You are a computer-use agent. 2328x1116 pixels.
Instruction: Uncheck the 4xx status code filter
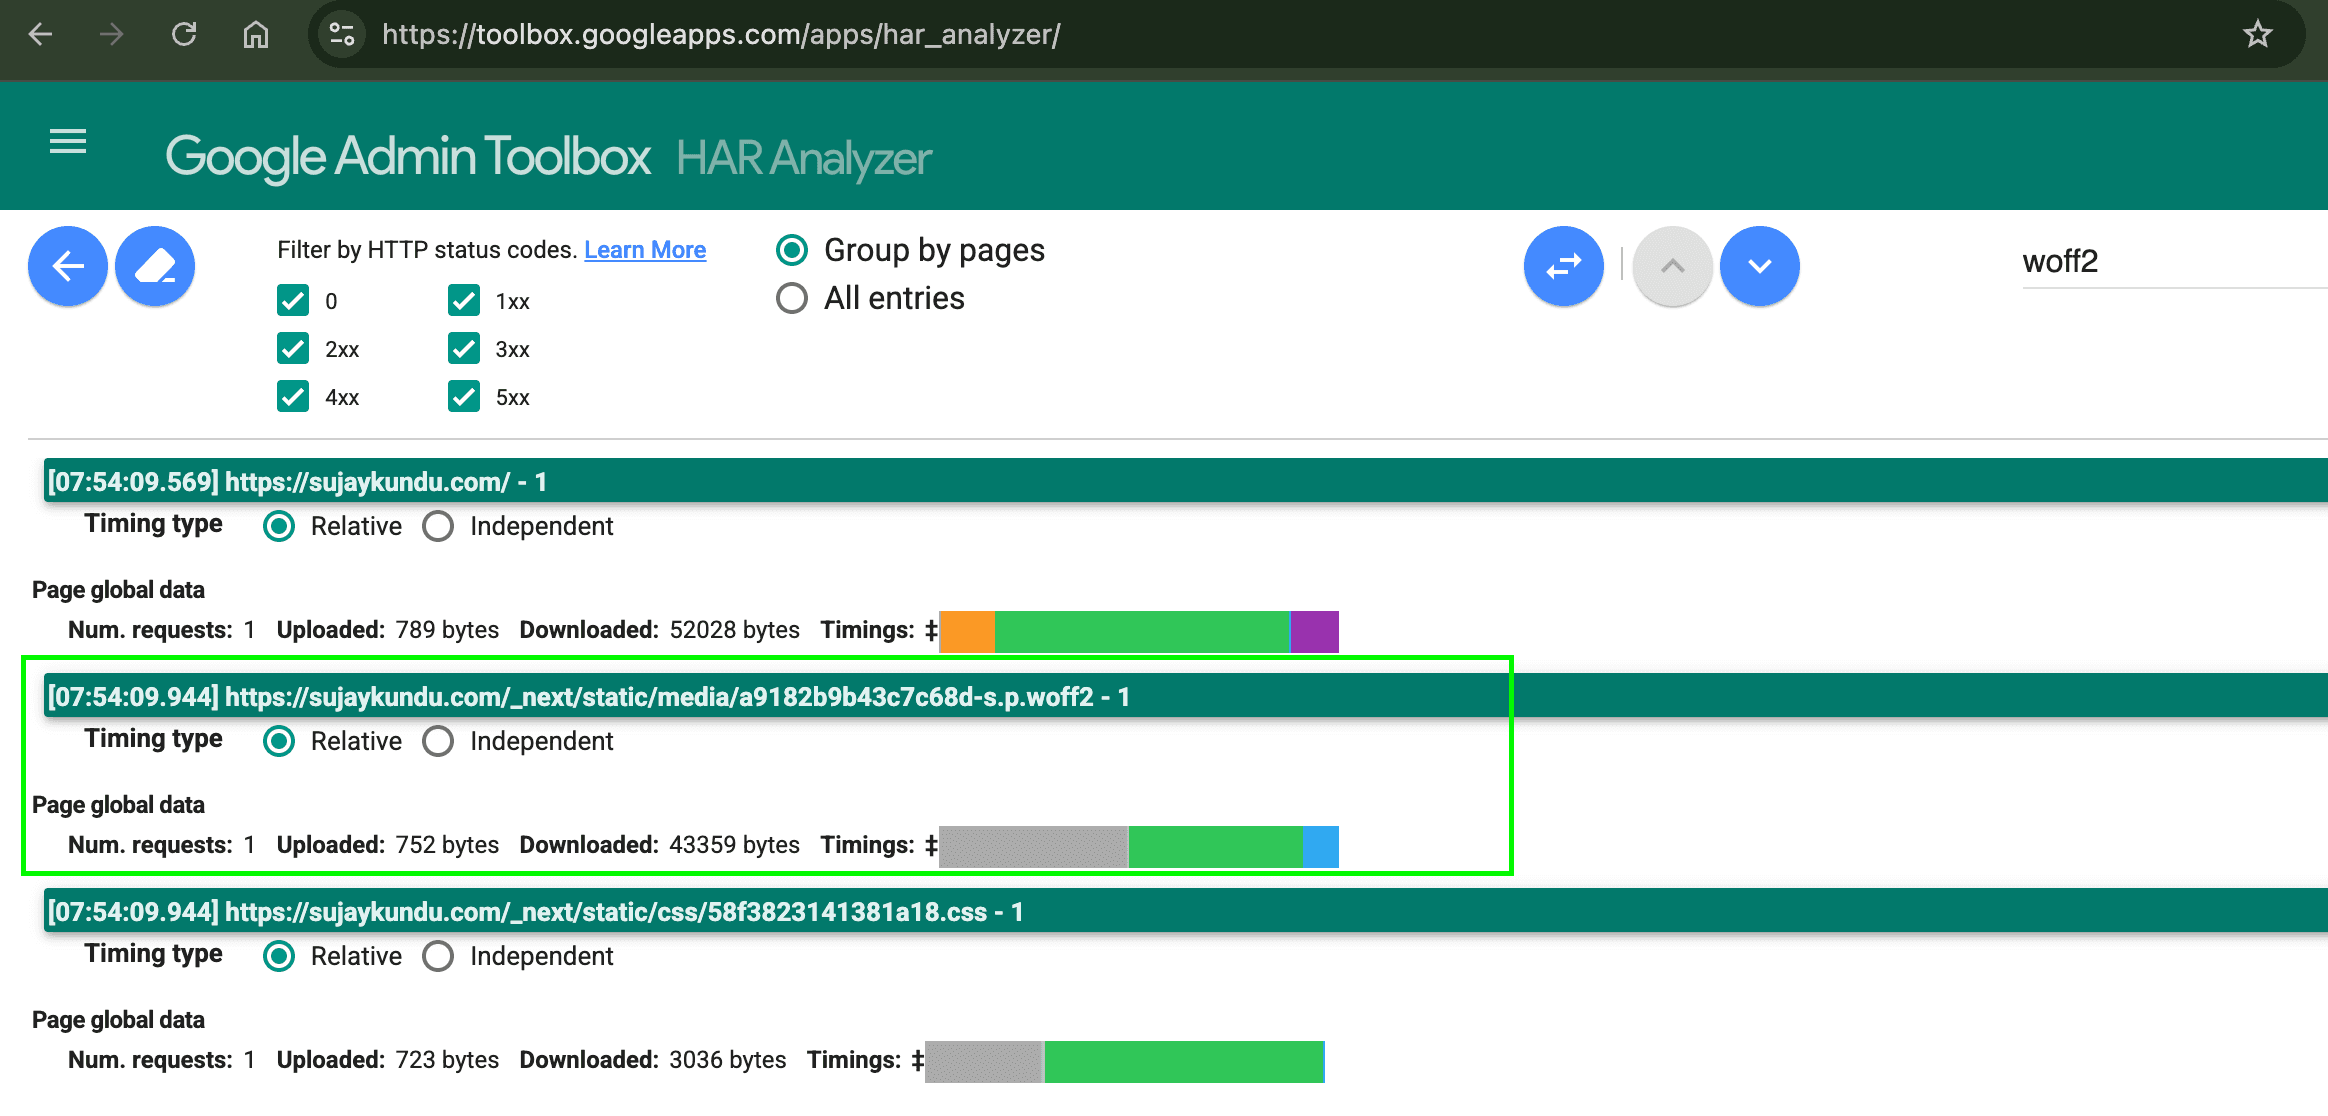292,396
